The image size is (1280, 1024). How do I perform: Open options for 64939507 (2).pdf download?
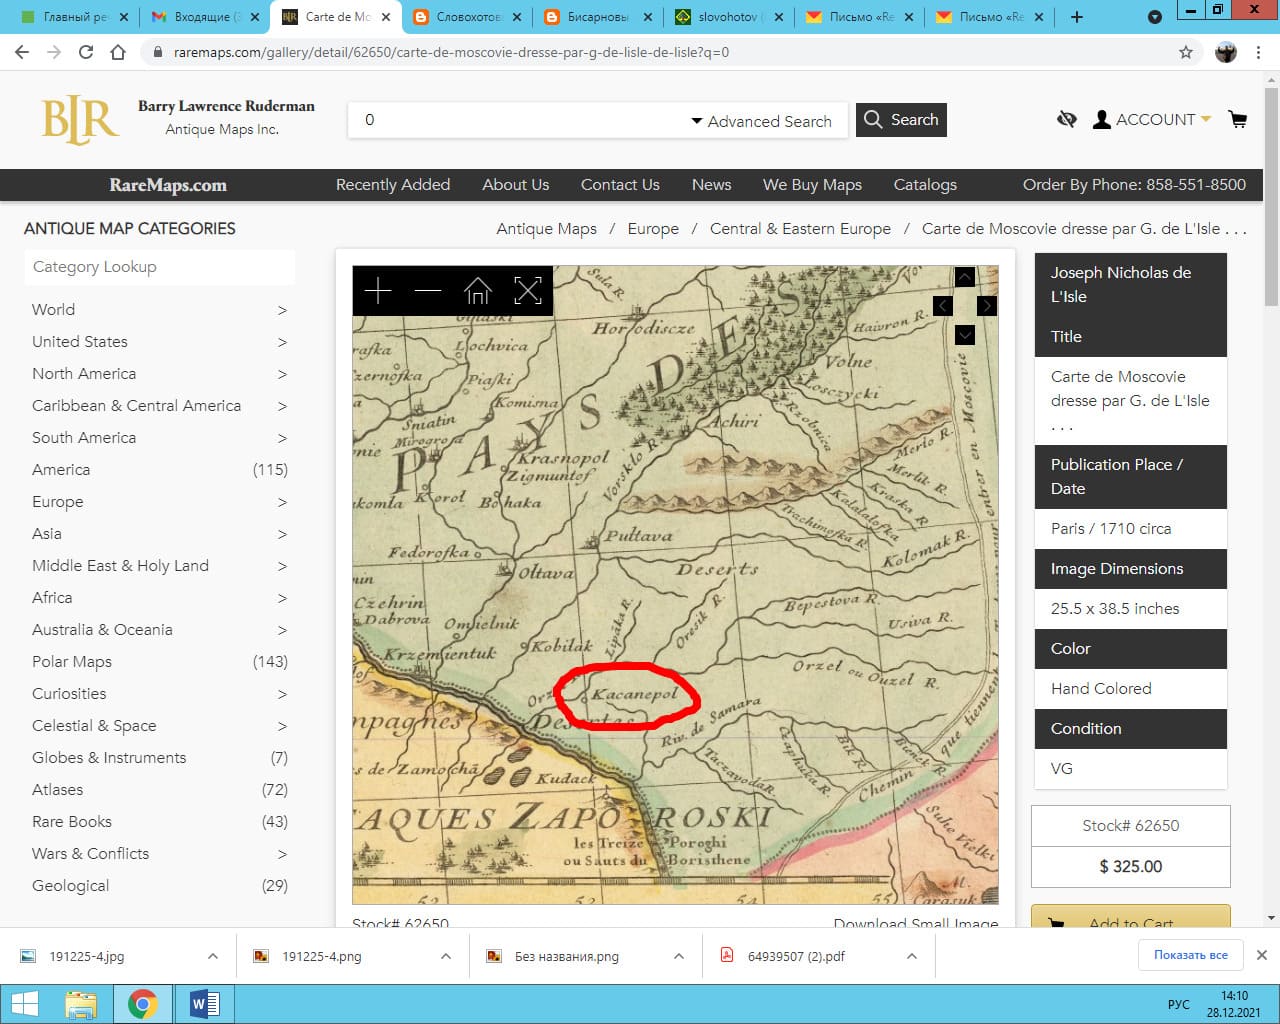(912, 956)
